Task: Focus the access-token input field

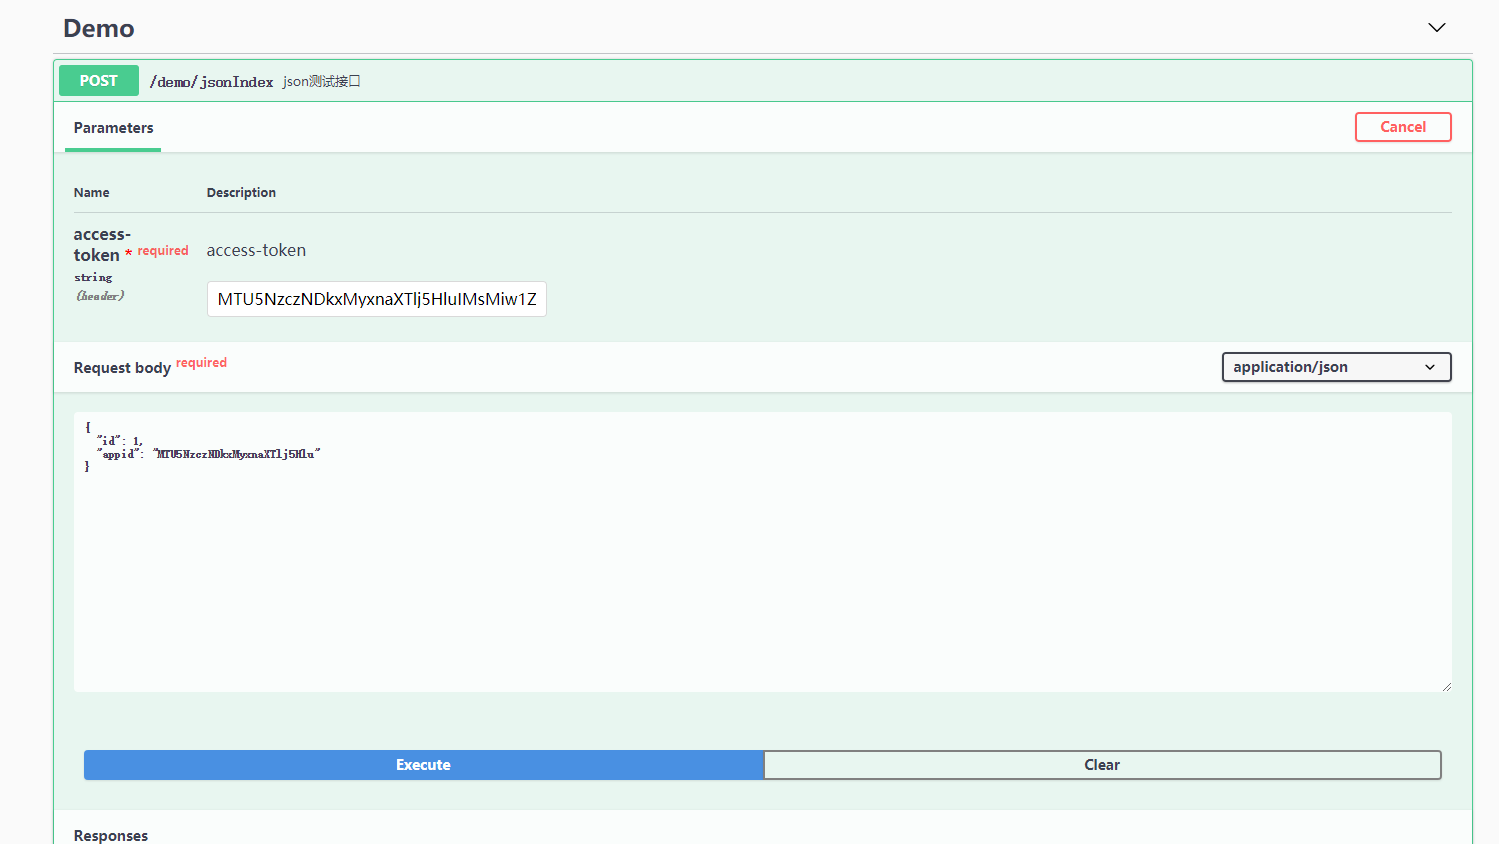Action: click(x=377, y=299)
